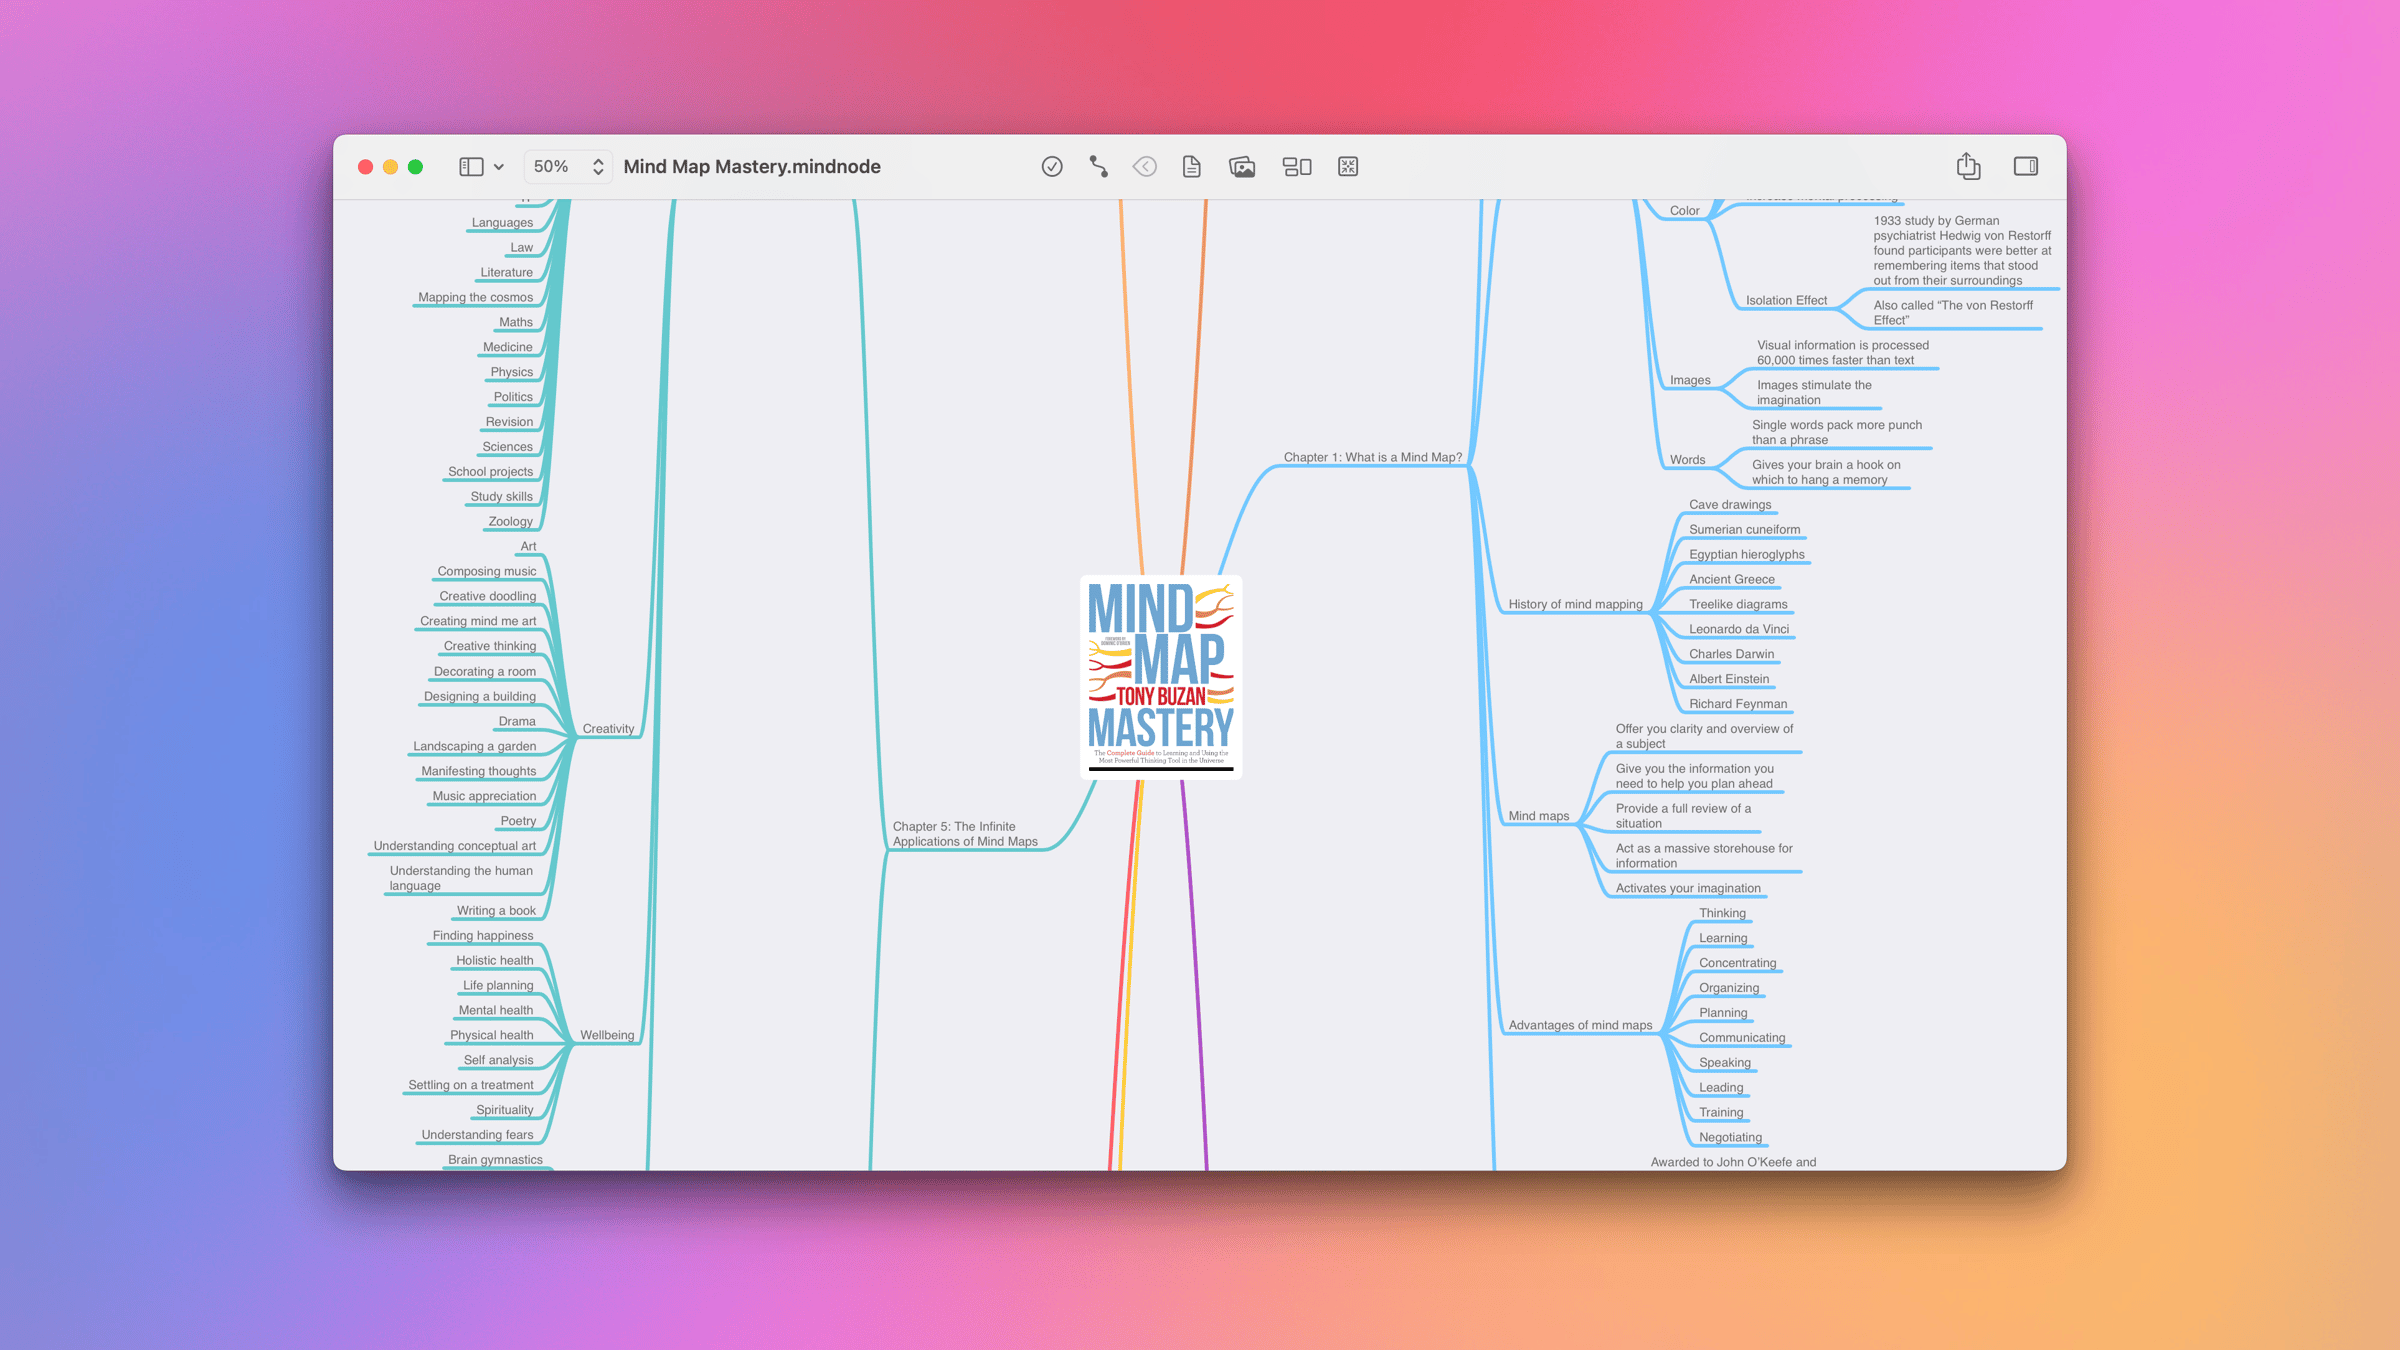Select the Brain gymnastics node

[495, 1160]
